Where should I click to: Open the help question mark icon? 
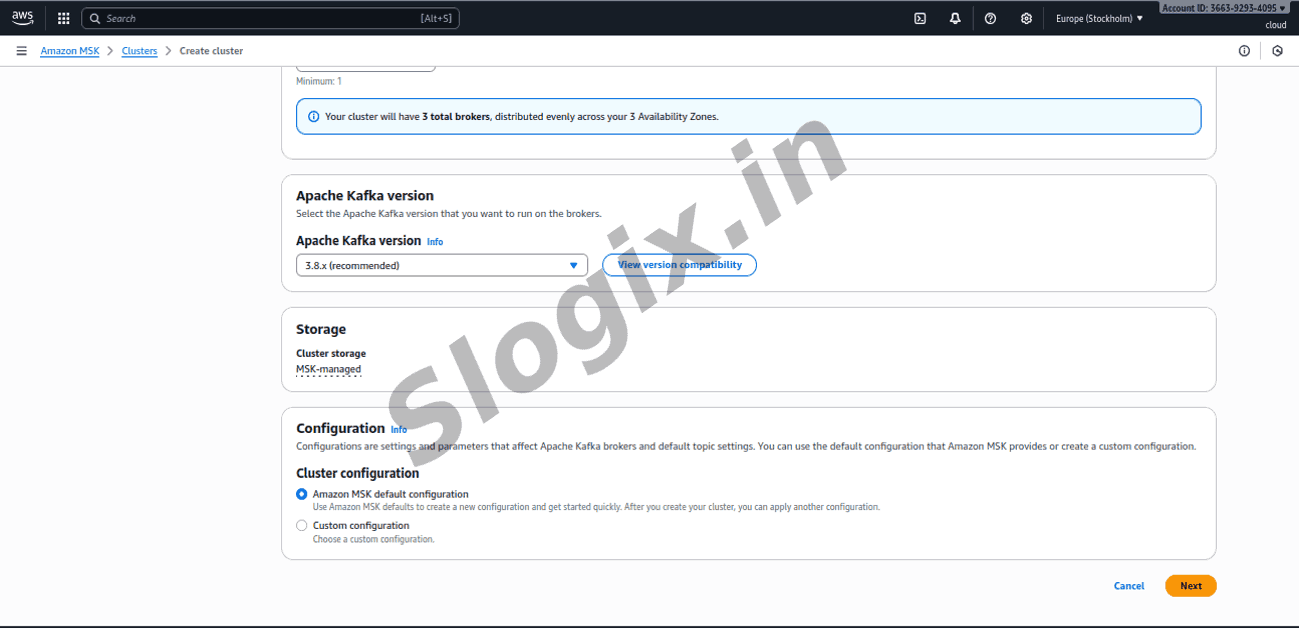coord(990,18)
